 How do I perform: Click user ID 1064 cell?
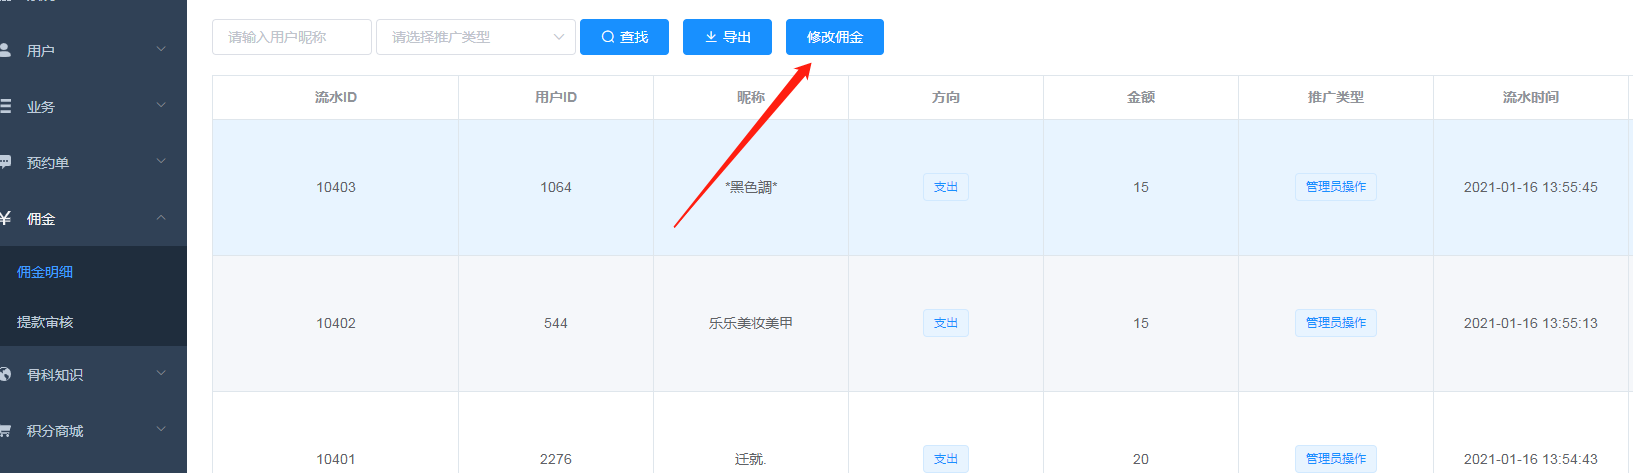[x=556, y=187]
